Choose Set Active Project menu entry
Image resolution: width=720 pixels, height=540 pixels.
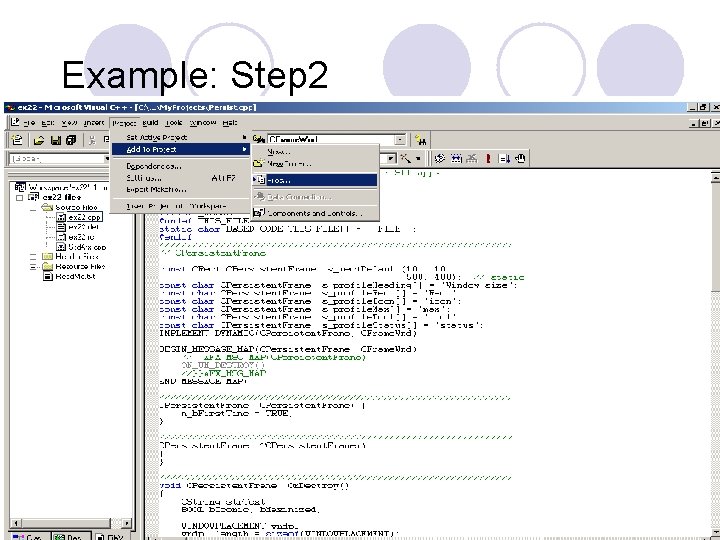[180, 137]
